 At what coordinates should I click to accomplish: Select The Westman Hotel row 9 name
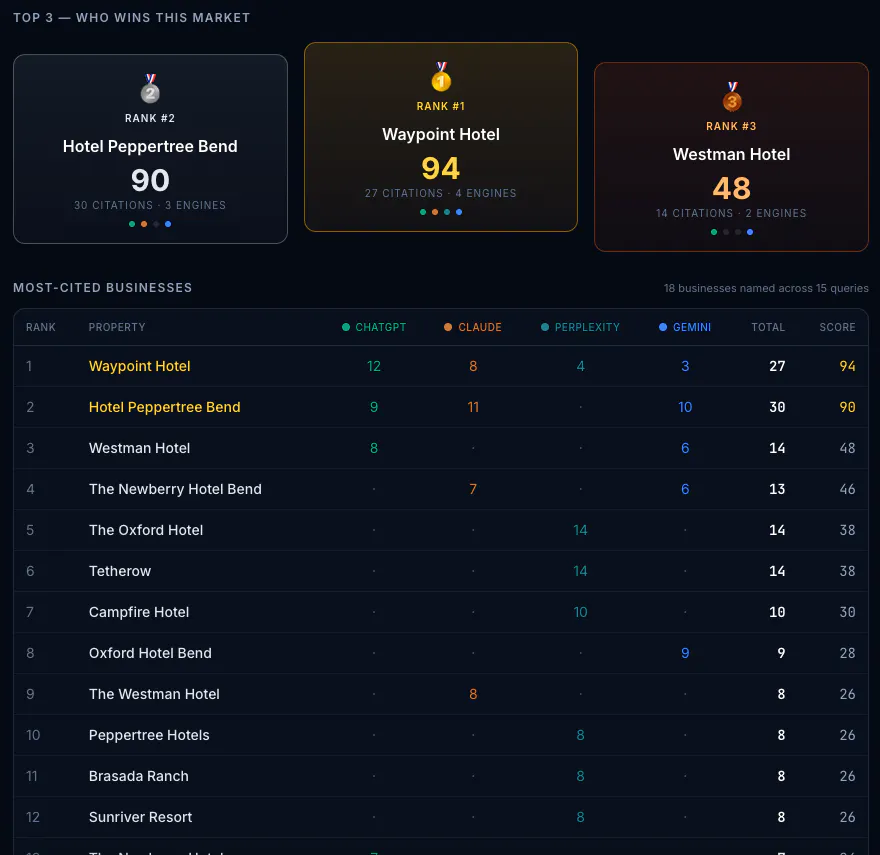[x=154, y=694]
